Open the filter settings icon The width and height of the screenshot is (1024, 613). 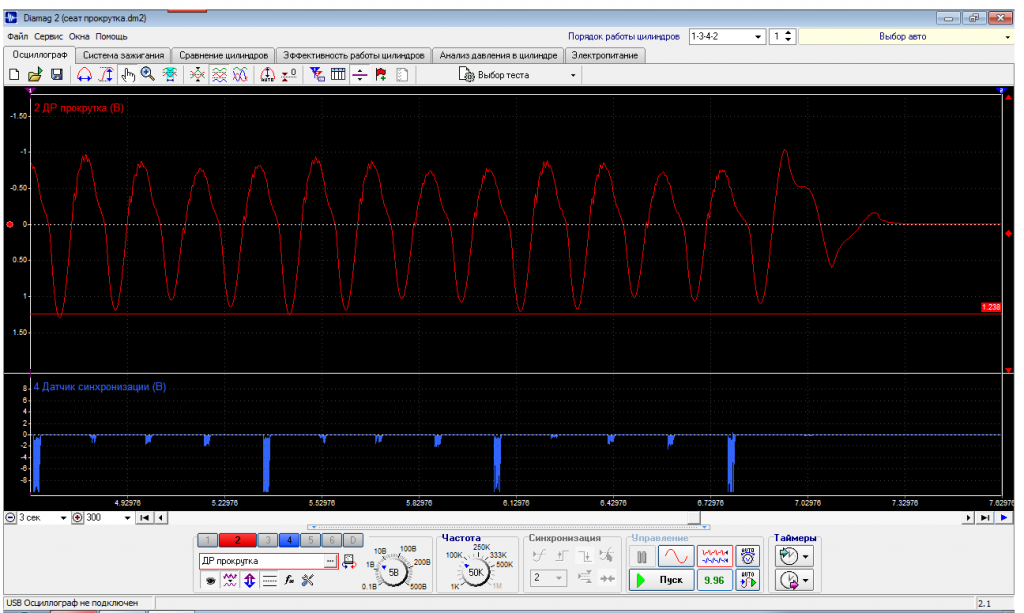point(317,75)
